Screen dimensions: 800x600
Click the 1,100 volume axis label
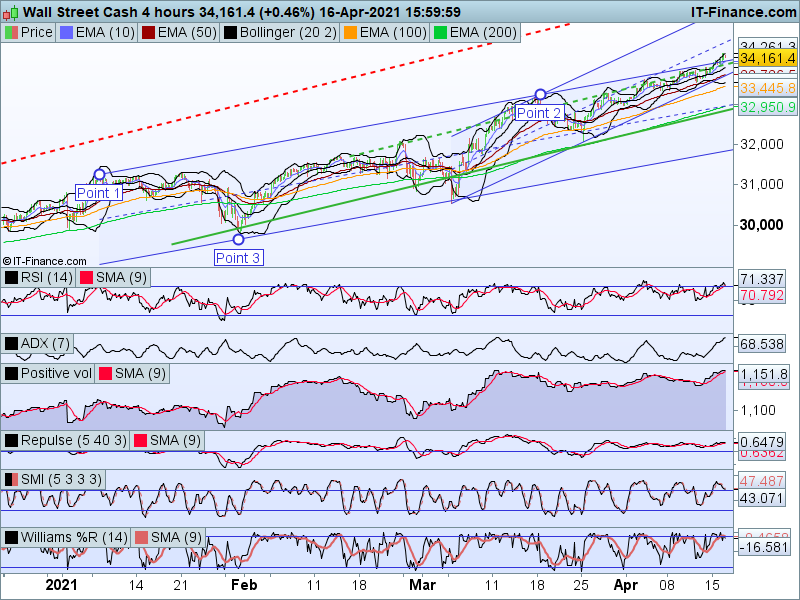tap(758, 410)
